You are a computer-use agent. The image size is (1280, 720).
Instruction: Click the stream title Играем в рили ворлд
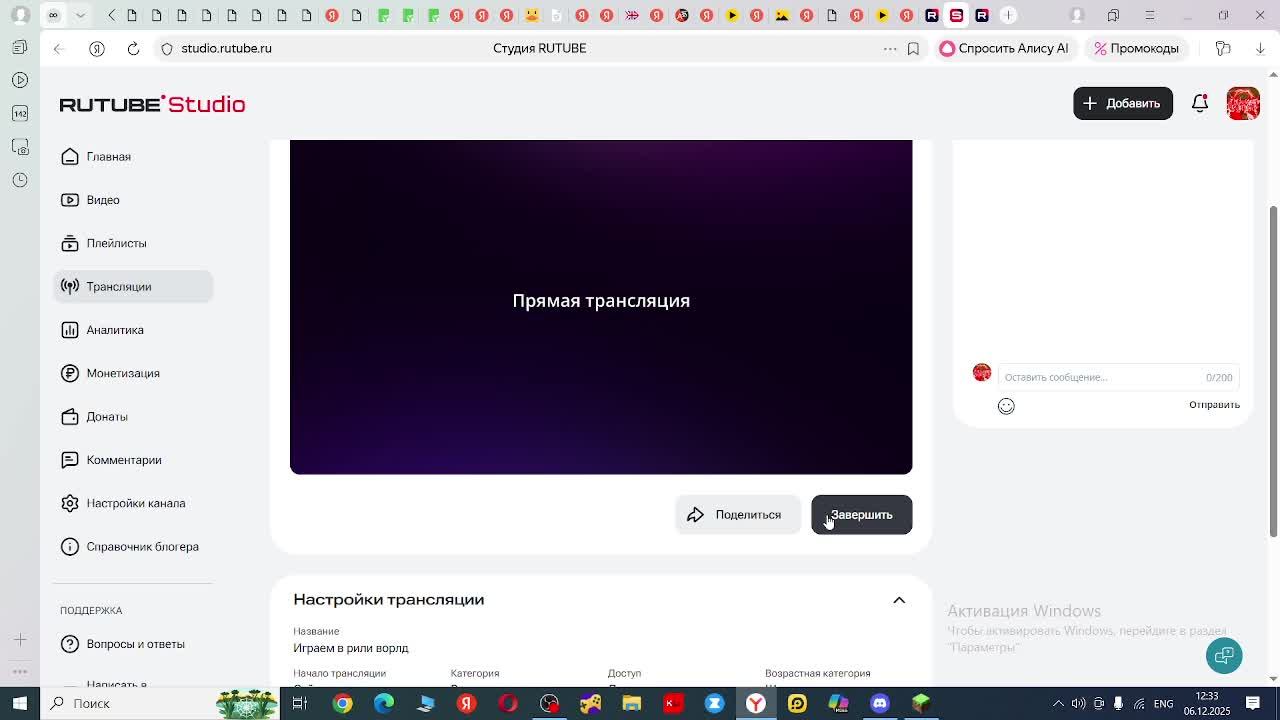tap(351, 648)
